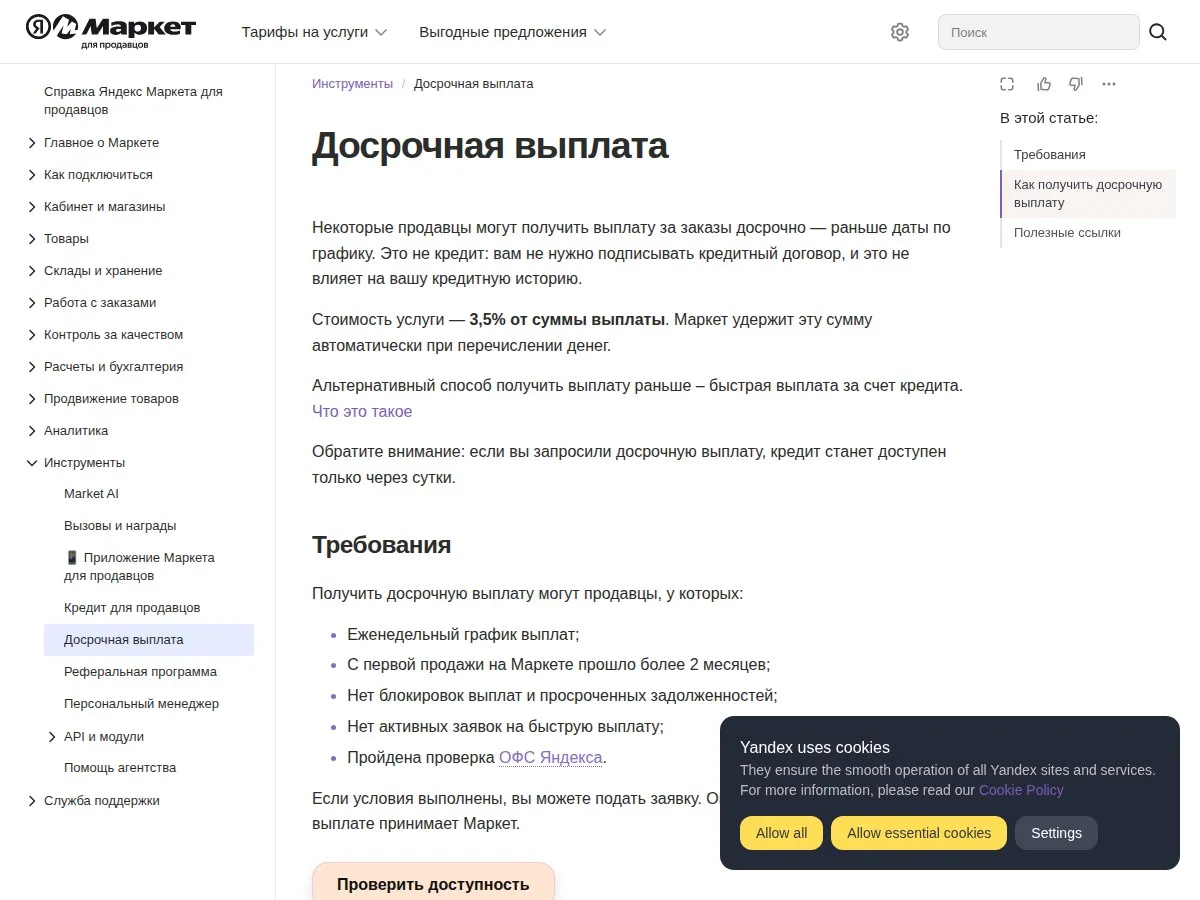Viewport: 1200px width, 900px height.
Task: Focus the Поиск search field
Action: click(1038, 32)
